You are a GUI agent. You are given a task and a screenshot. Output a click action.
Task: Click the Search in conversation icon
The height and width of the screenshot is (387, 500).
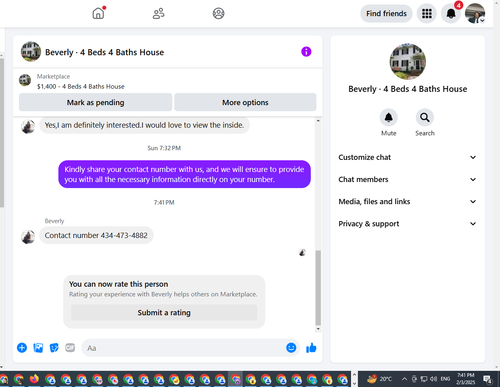pyautogui.click(x=425, y=117)
